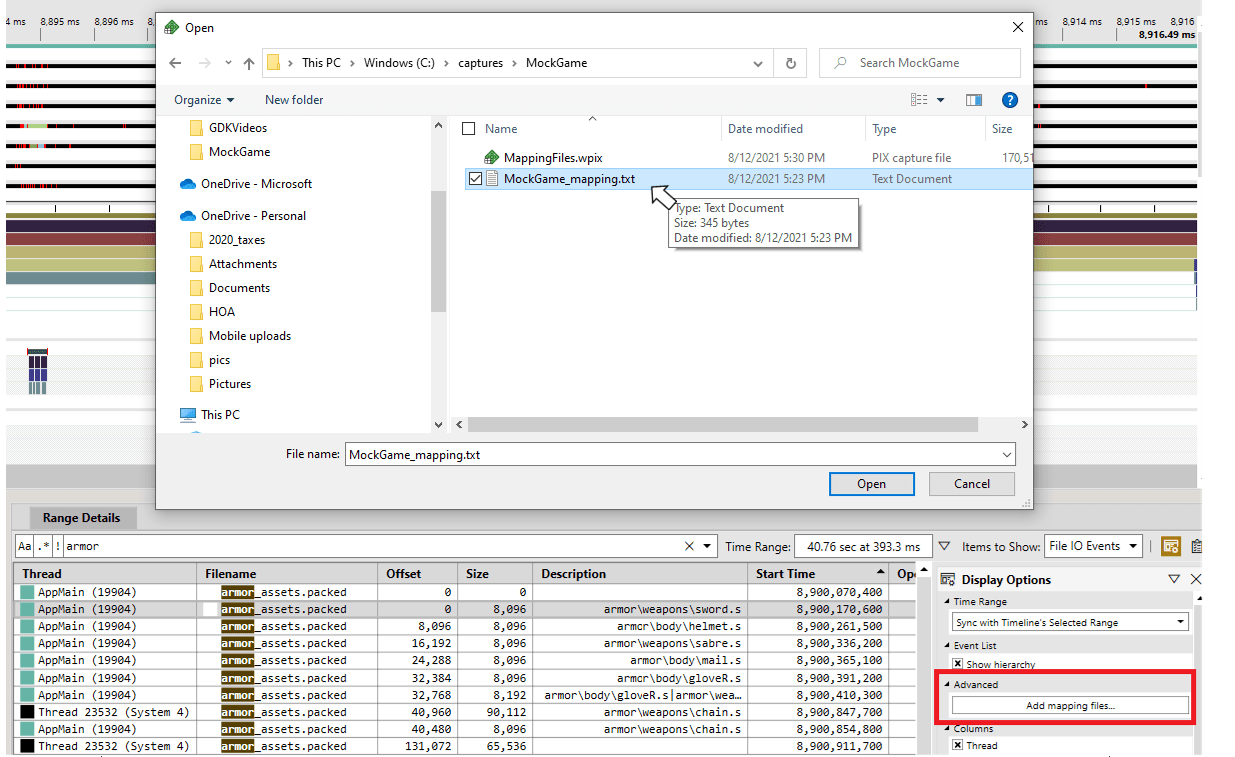The width and height of the screenshot is (1235, 757).
Task: Check the Thread column checkbox
Action: (x=958, y=745)
